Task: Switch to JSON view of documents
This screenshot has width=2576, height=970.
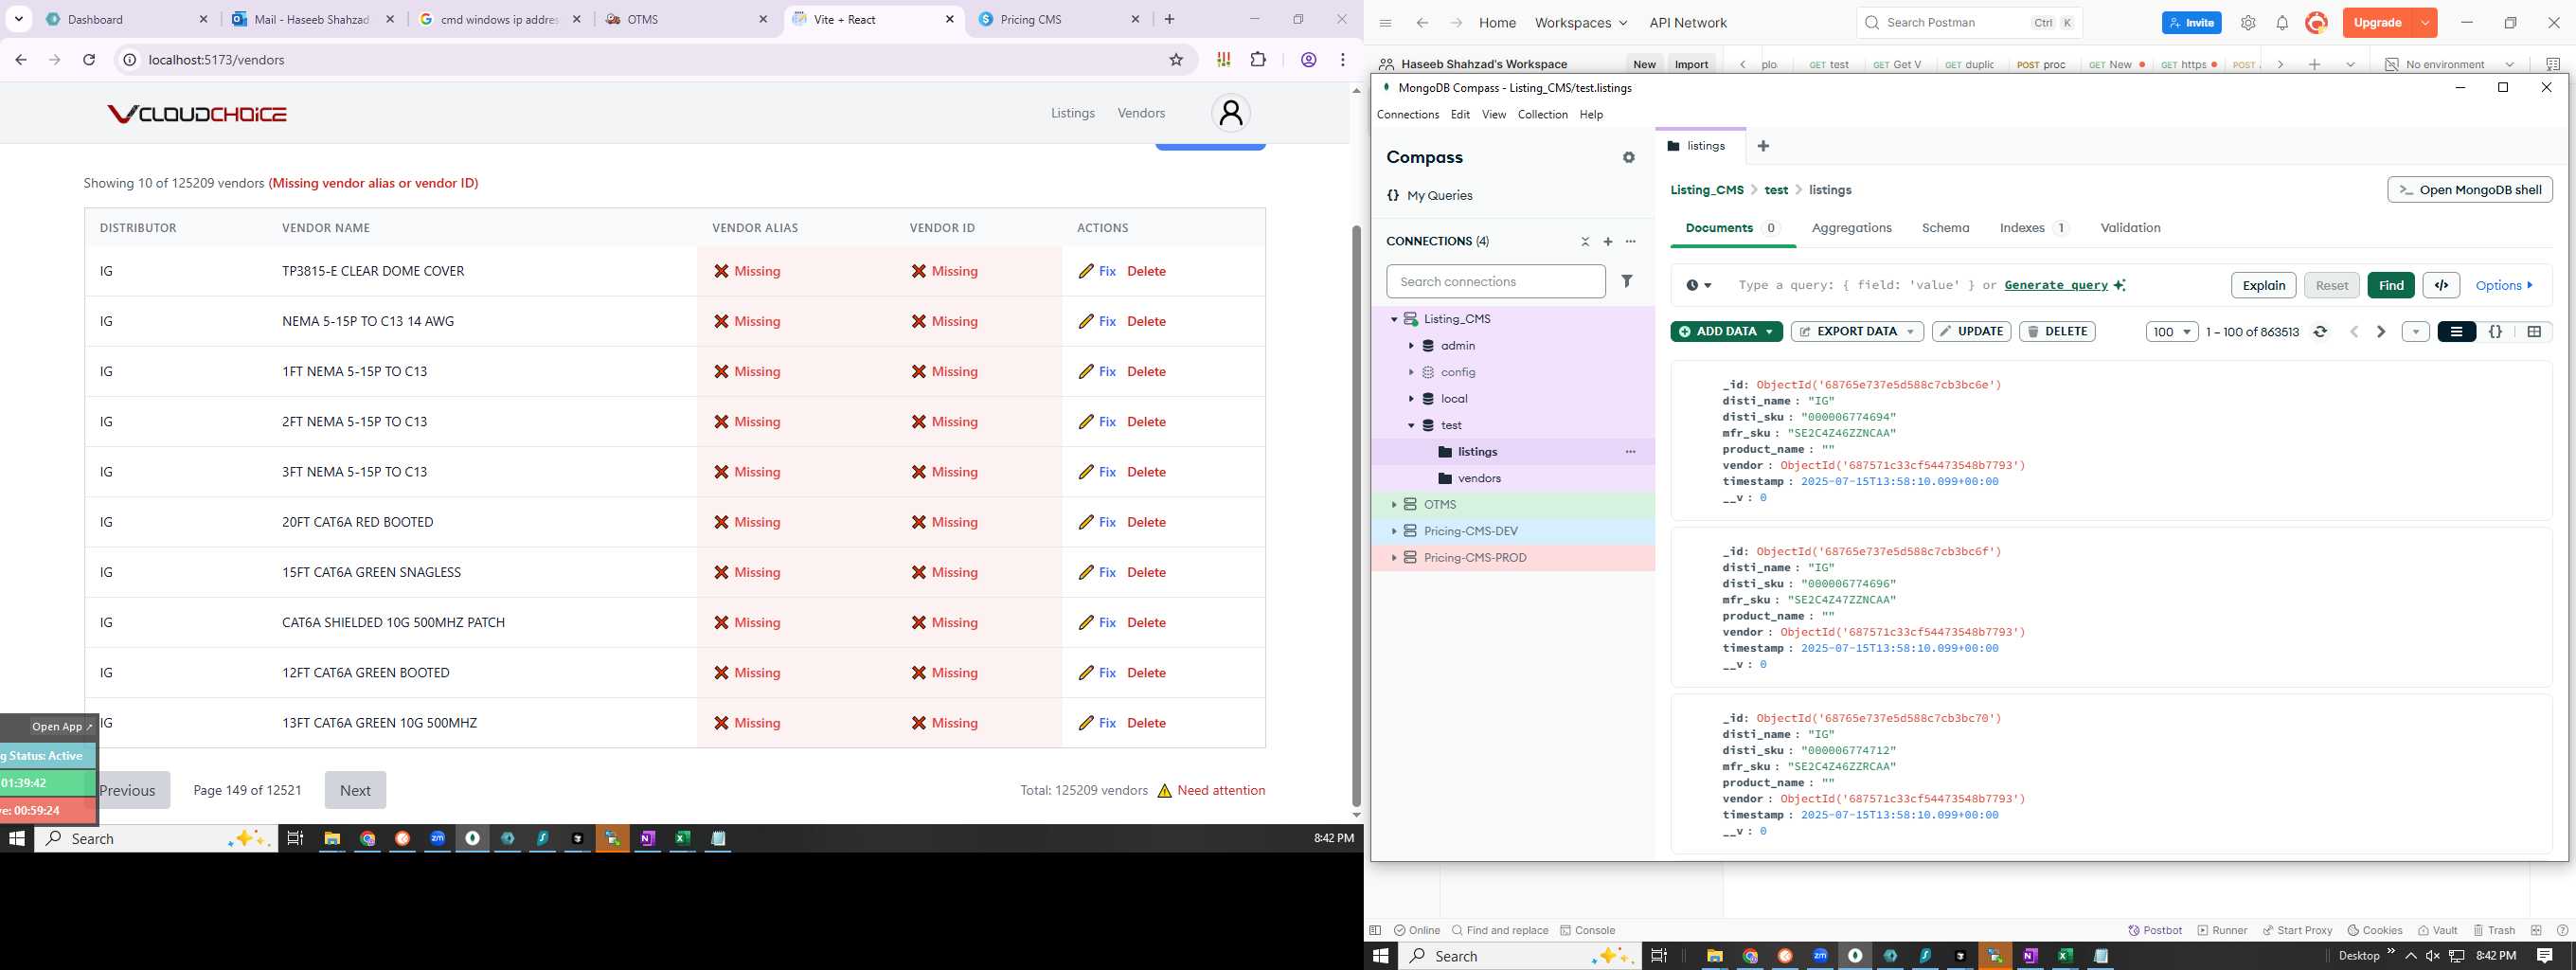Action: point(2495,332)
